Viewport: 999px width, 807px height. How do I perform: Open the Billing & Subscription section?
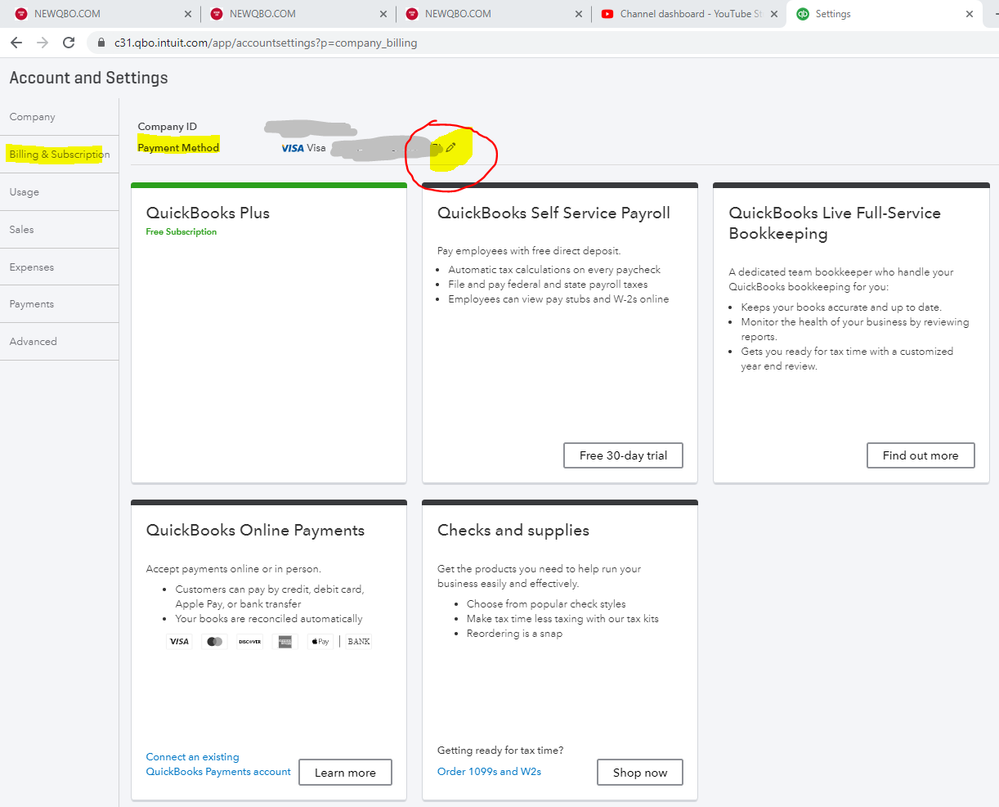pyautogui.click(x=59, y=154)
